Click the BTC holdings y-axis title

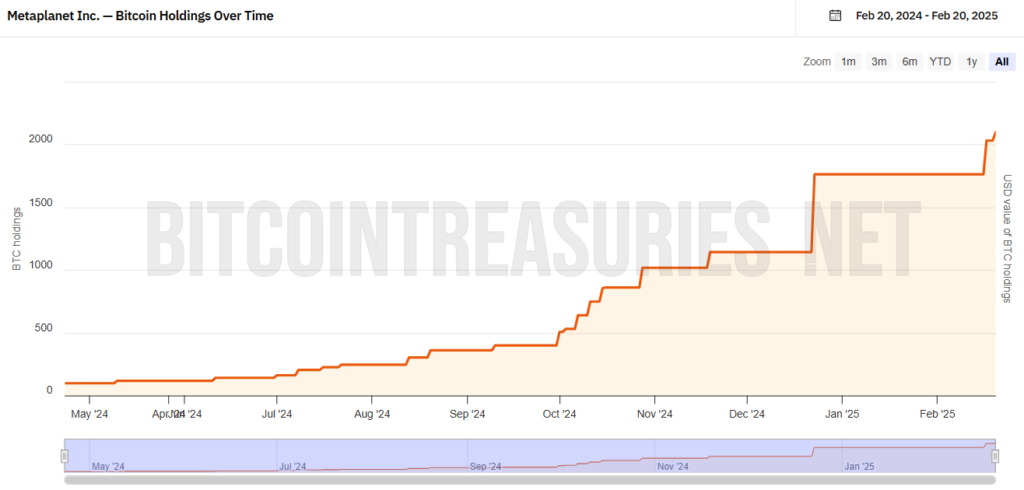pyautogui.click(x=16, y=239)
